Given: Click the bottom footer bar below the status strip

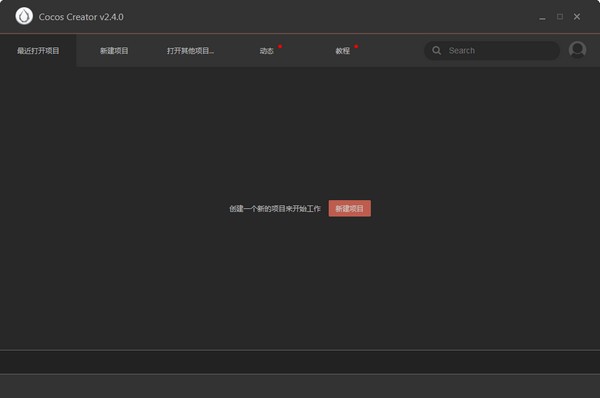Looking at the screenshot, I should [300, 386].
